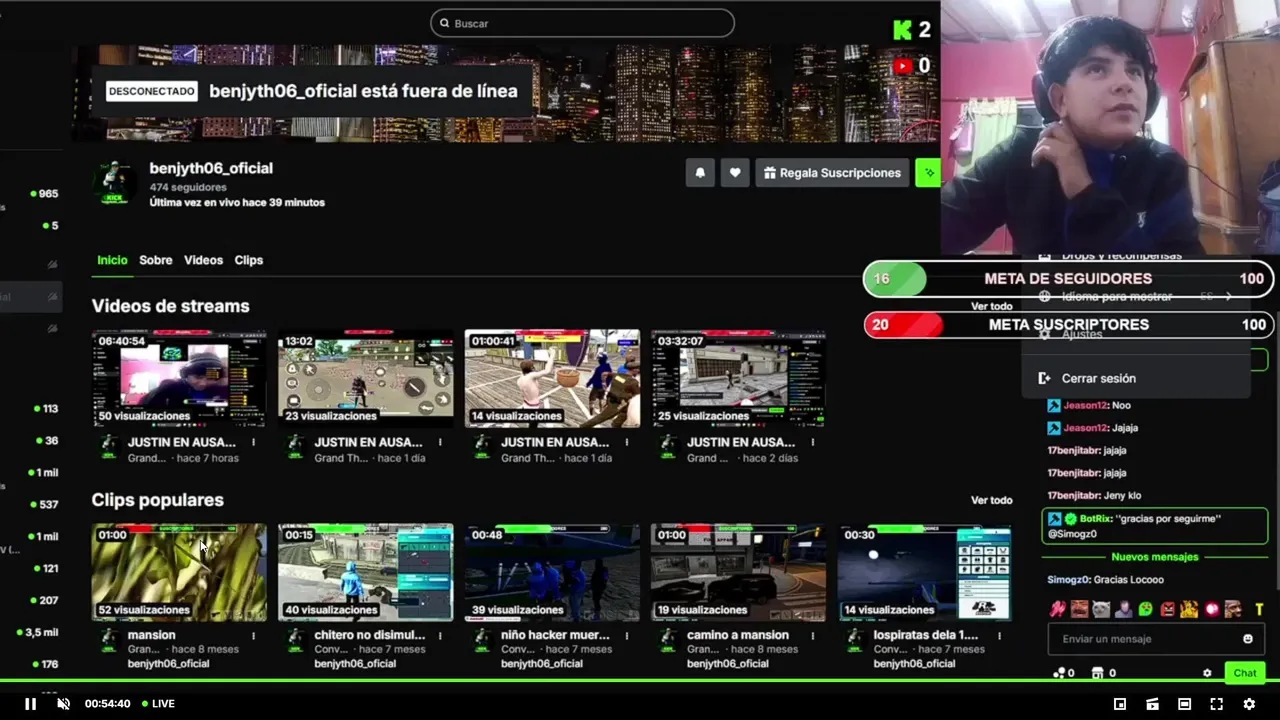Activate mini player icon
The image size is (1280, 720).
click(1120, 704)
